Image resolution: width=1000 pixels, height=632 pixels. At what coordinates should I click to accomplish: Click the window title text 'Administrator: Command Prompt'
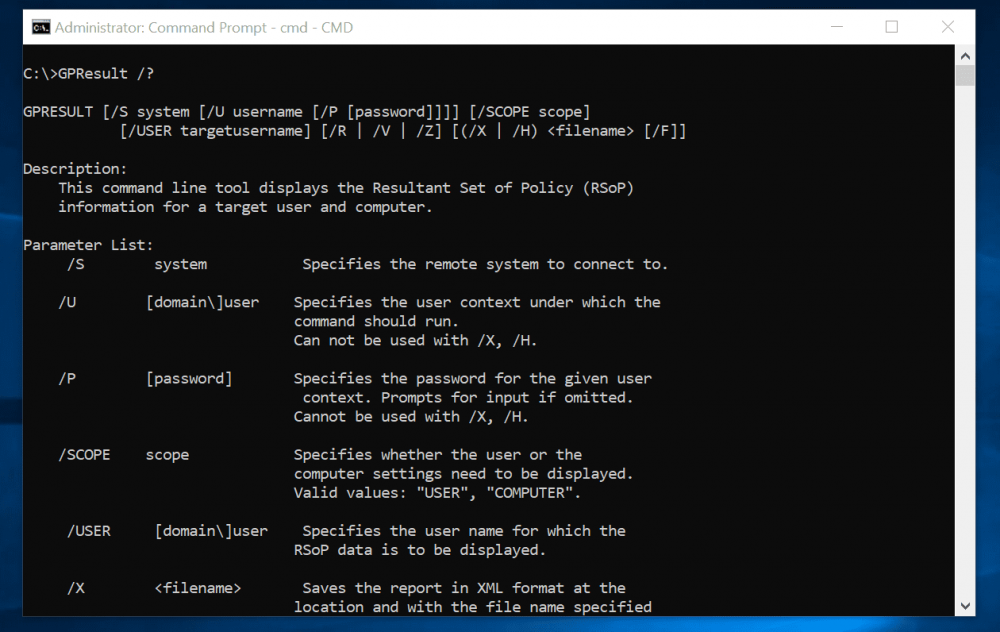160,27
